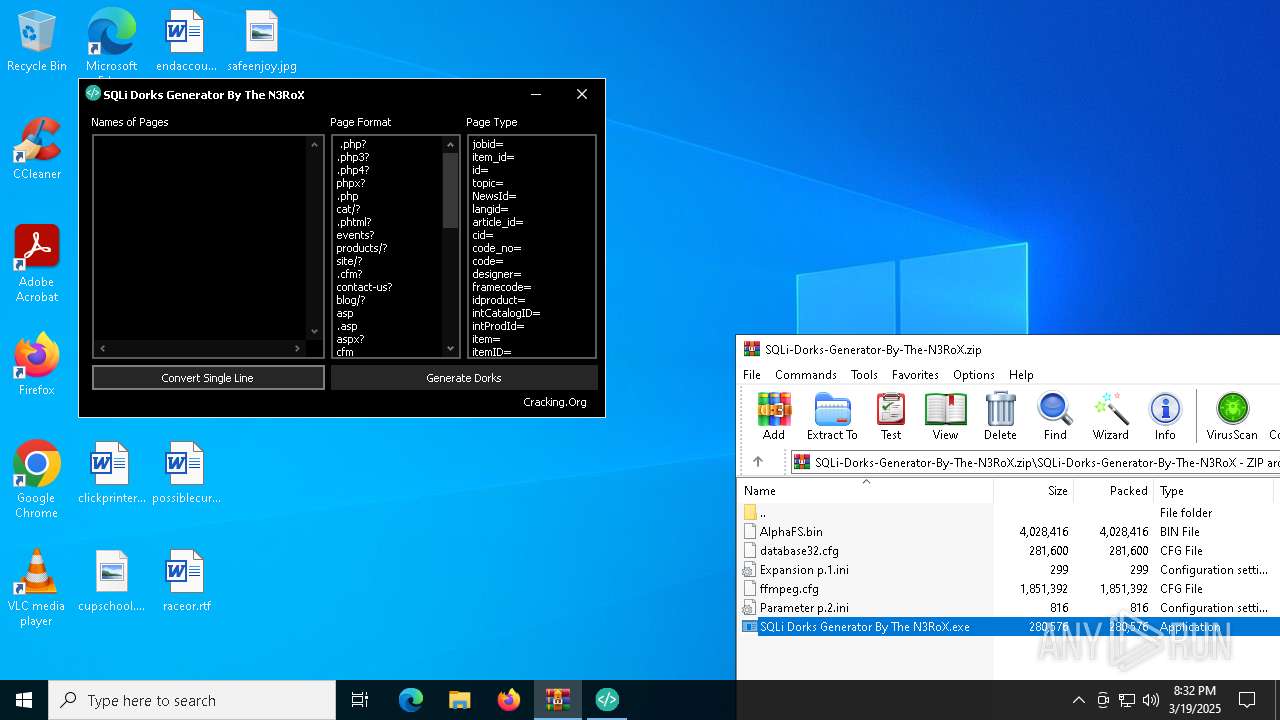Select the VLC media player desktop icon
This screenshot has width=1280, height=720.
(37, 588)
